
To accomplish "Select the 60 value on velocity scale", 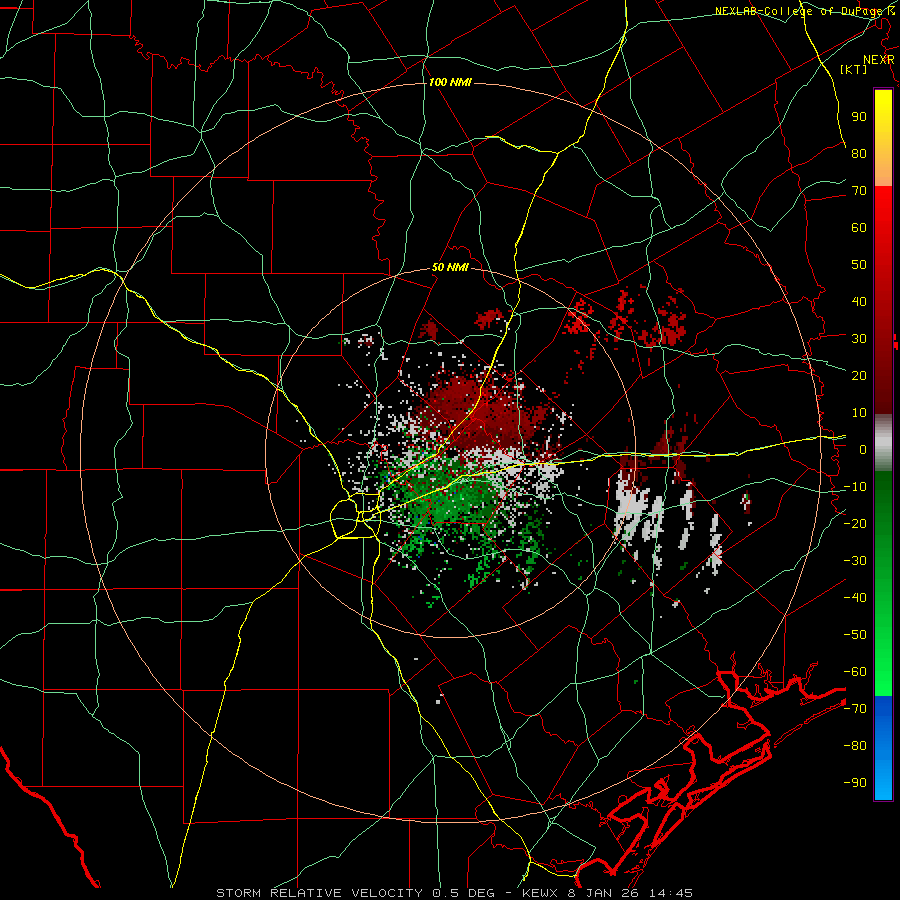I will (x=859, y=227).
